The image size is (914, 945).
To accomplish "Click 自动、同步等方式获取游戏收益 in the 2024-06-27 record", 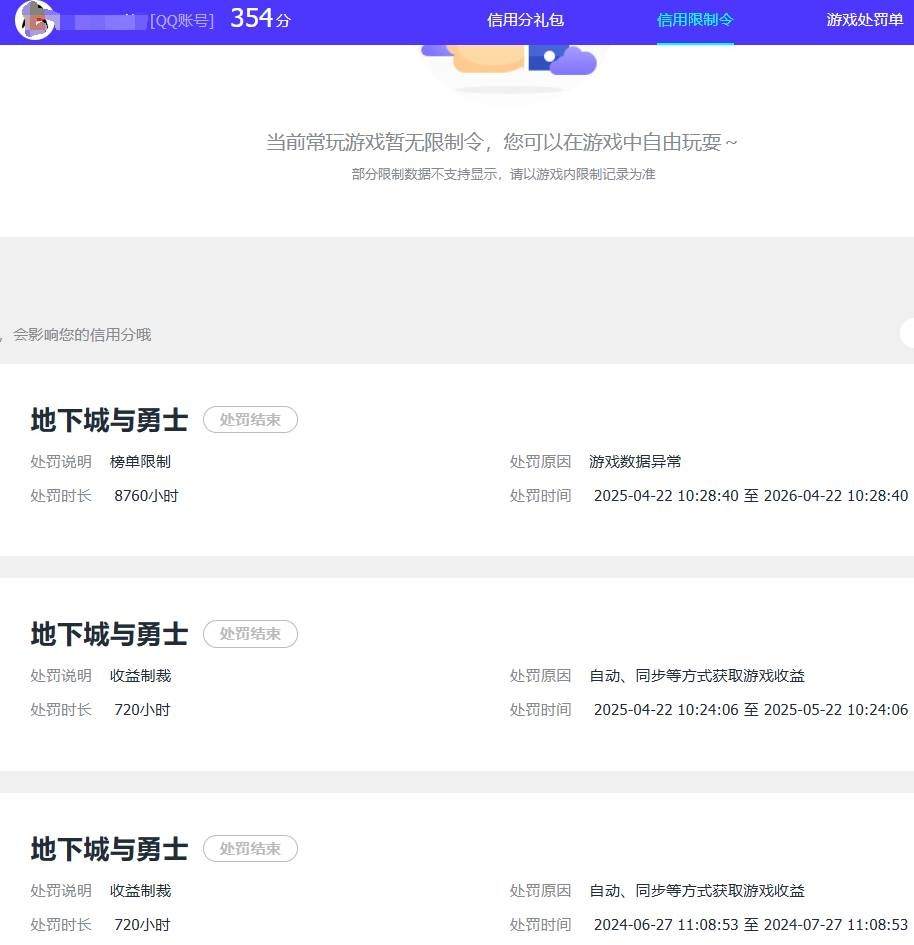I will [697, 891].
